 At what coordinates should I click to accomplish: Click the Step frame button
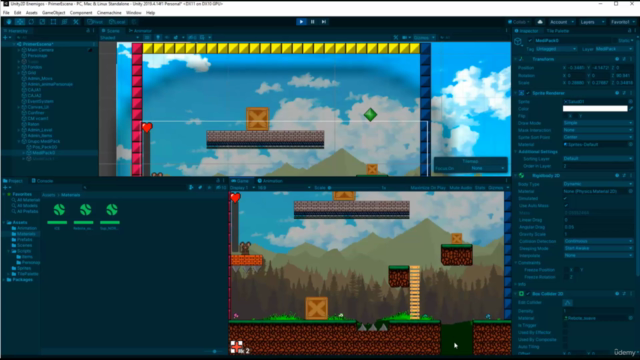point(324,22)
